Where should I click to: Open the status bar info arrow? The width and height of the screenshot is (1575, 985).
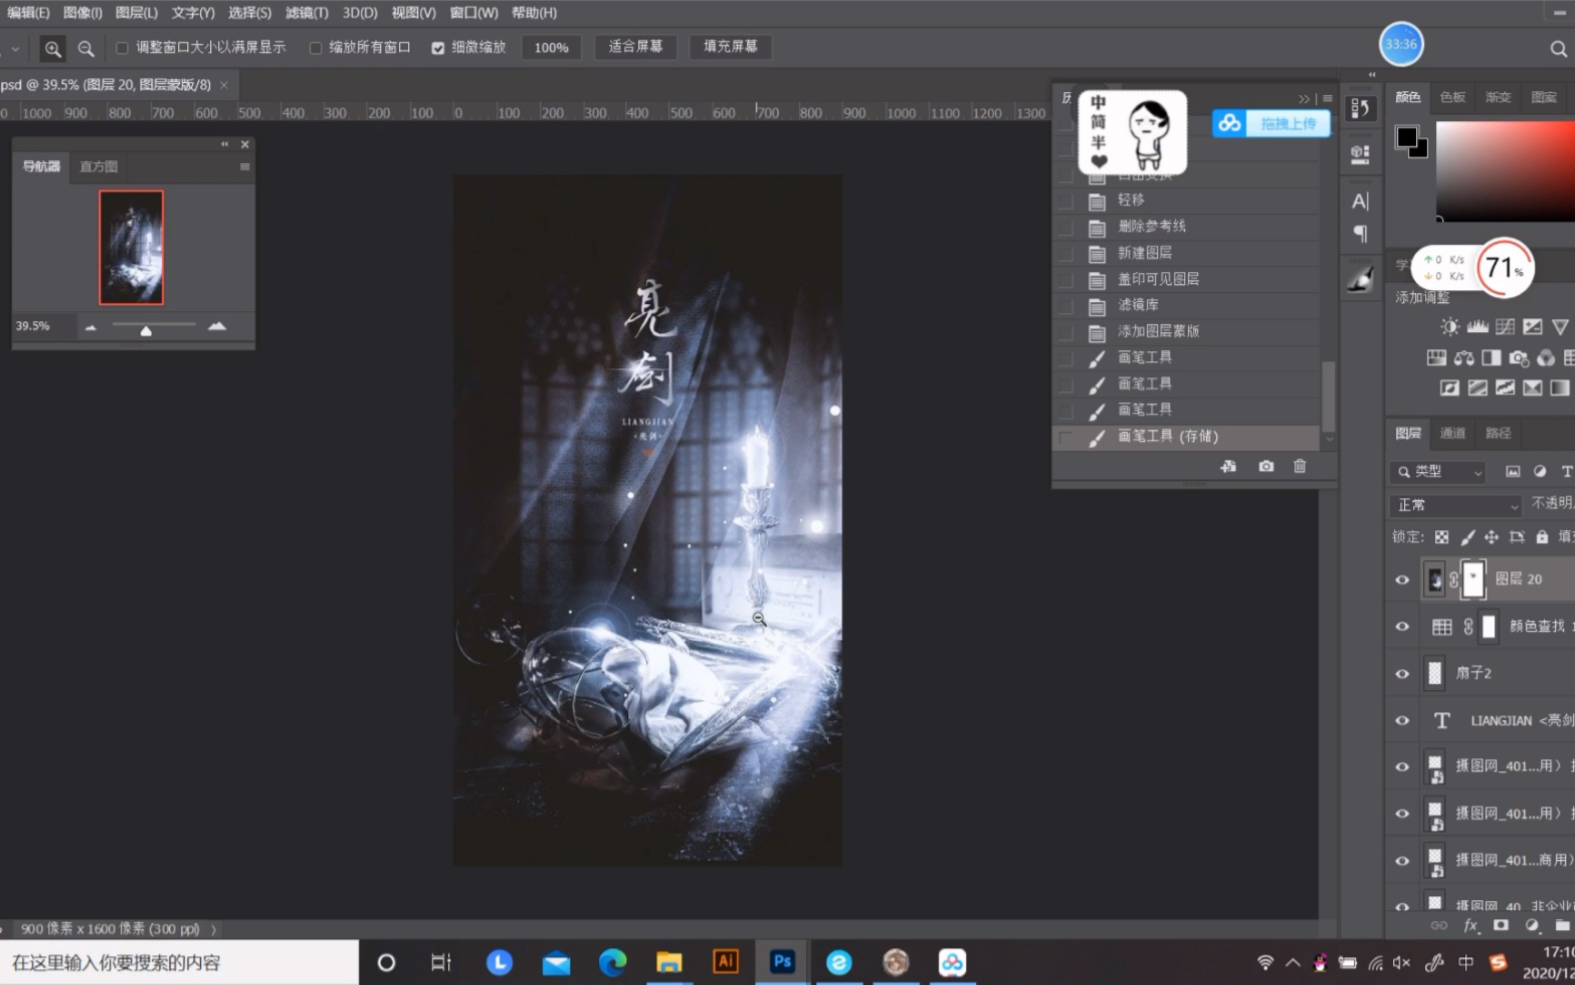[x=213, y=929]
